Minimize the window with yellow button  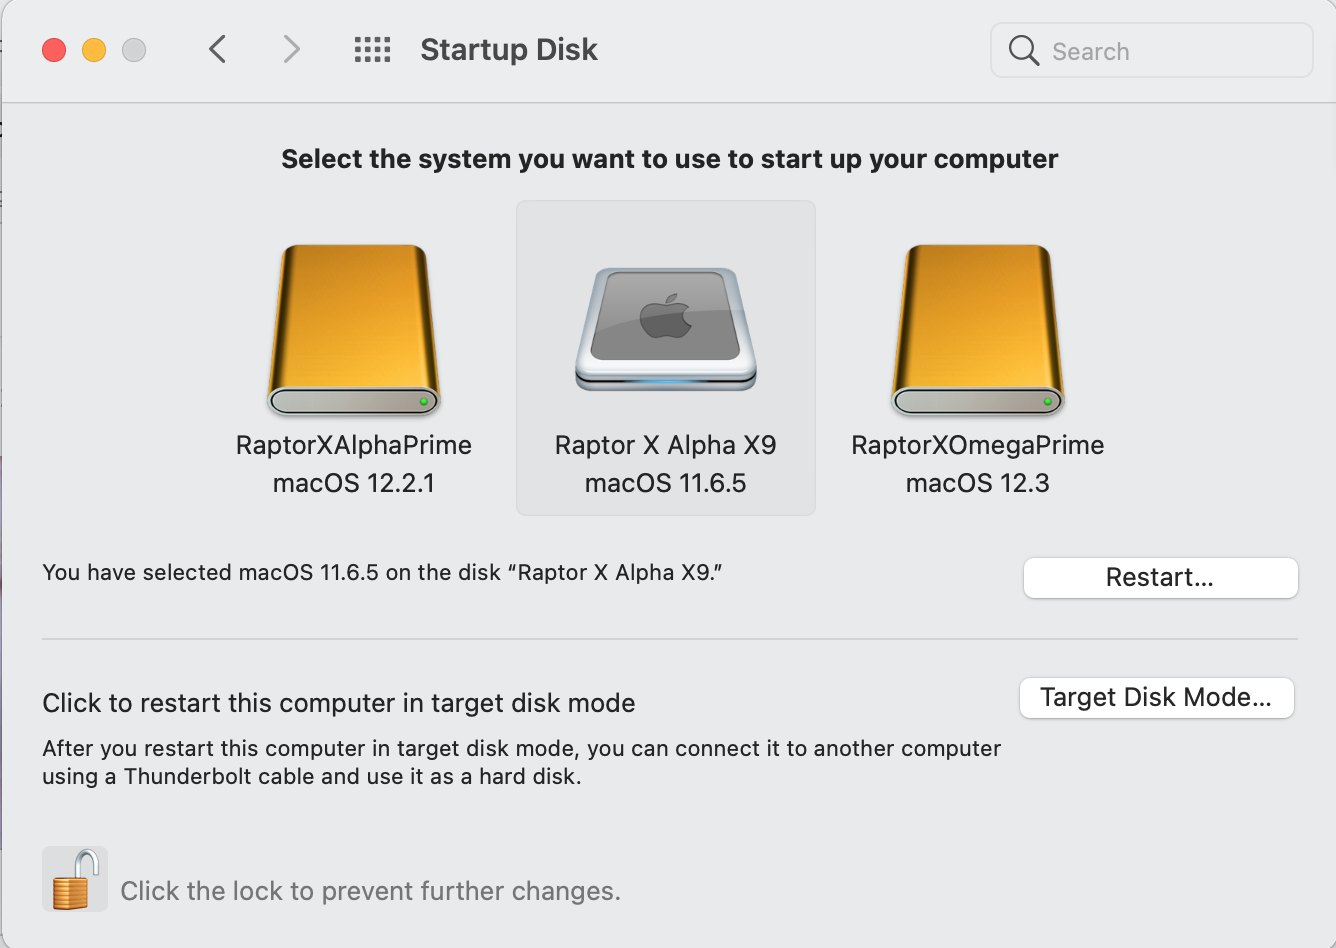click(94, 49)
